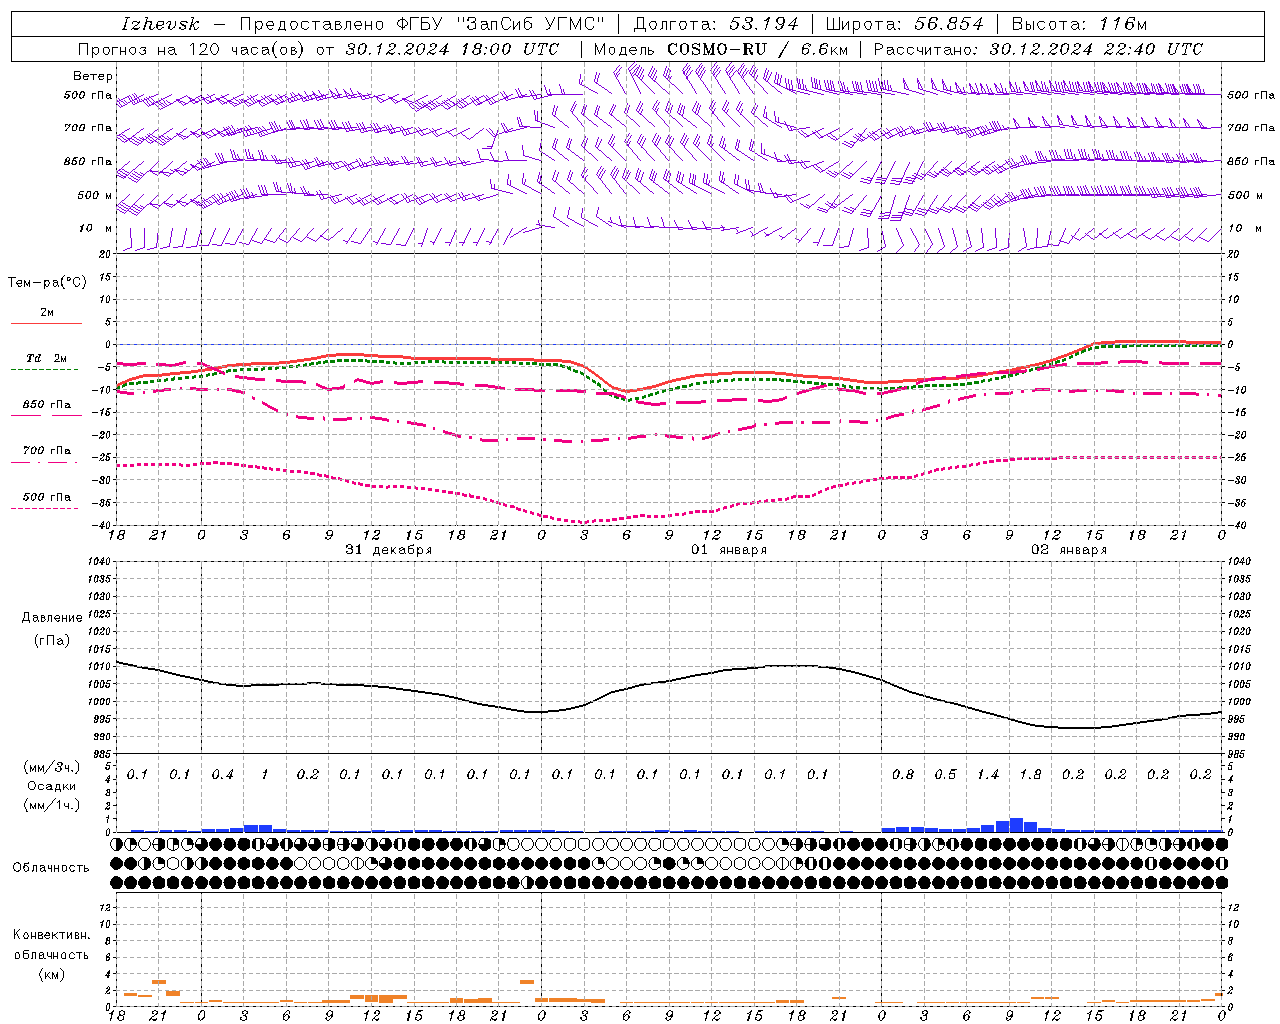Click the "01 января" date label
This screenshot has width=1280, height=1024.
[x=730, y=550]
